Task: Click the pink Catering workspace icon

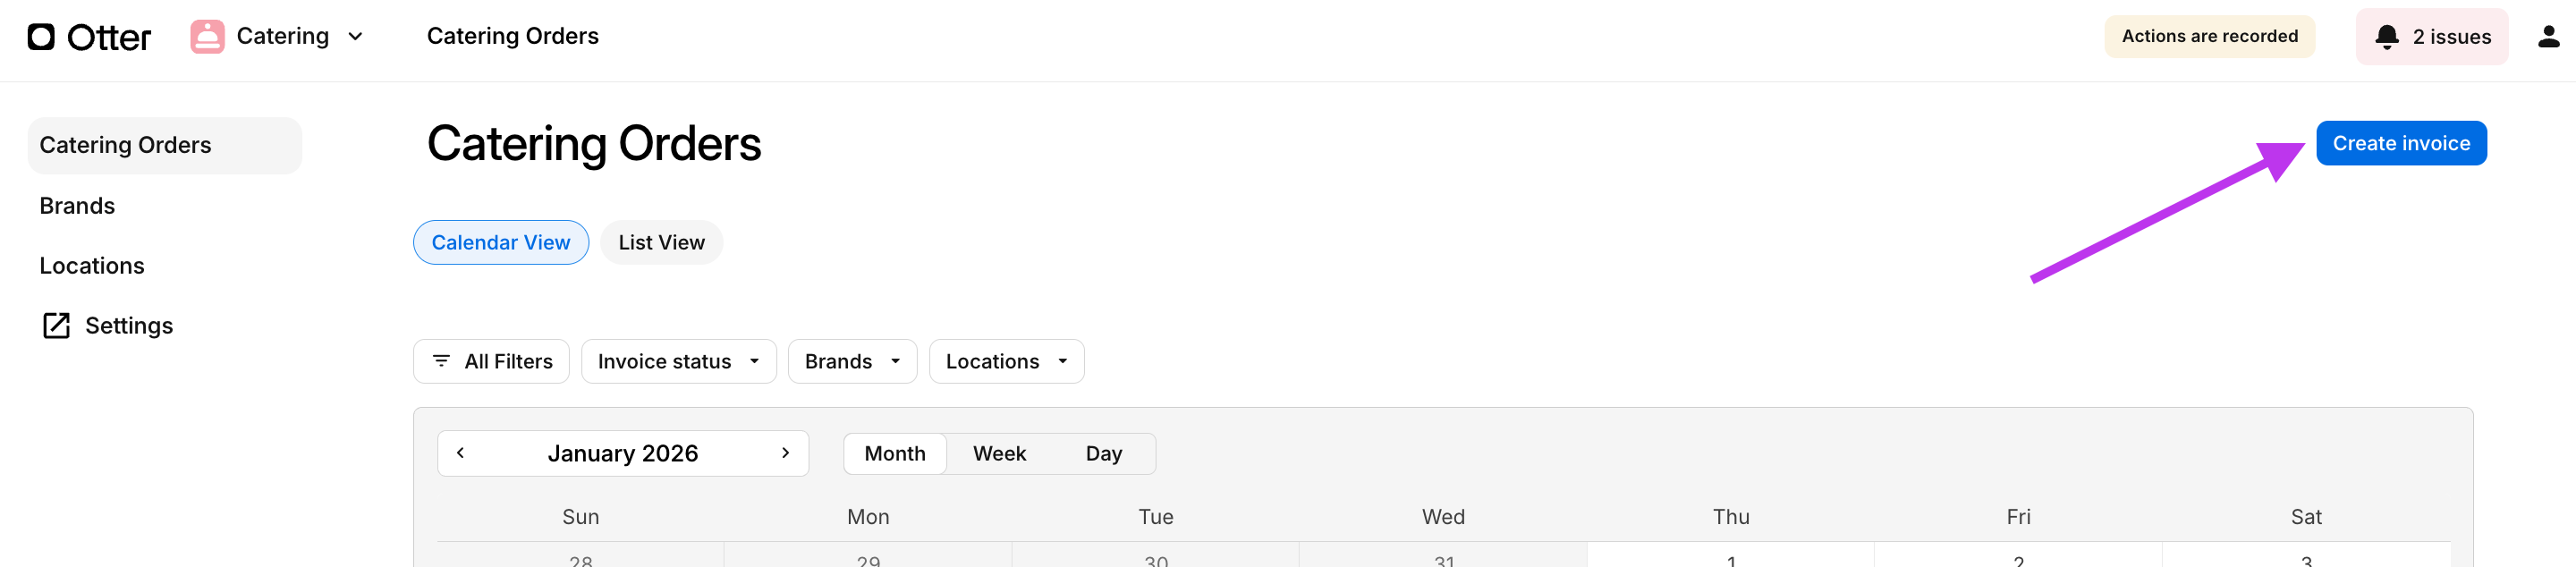Action: 207,36
